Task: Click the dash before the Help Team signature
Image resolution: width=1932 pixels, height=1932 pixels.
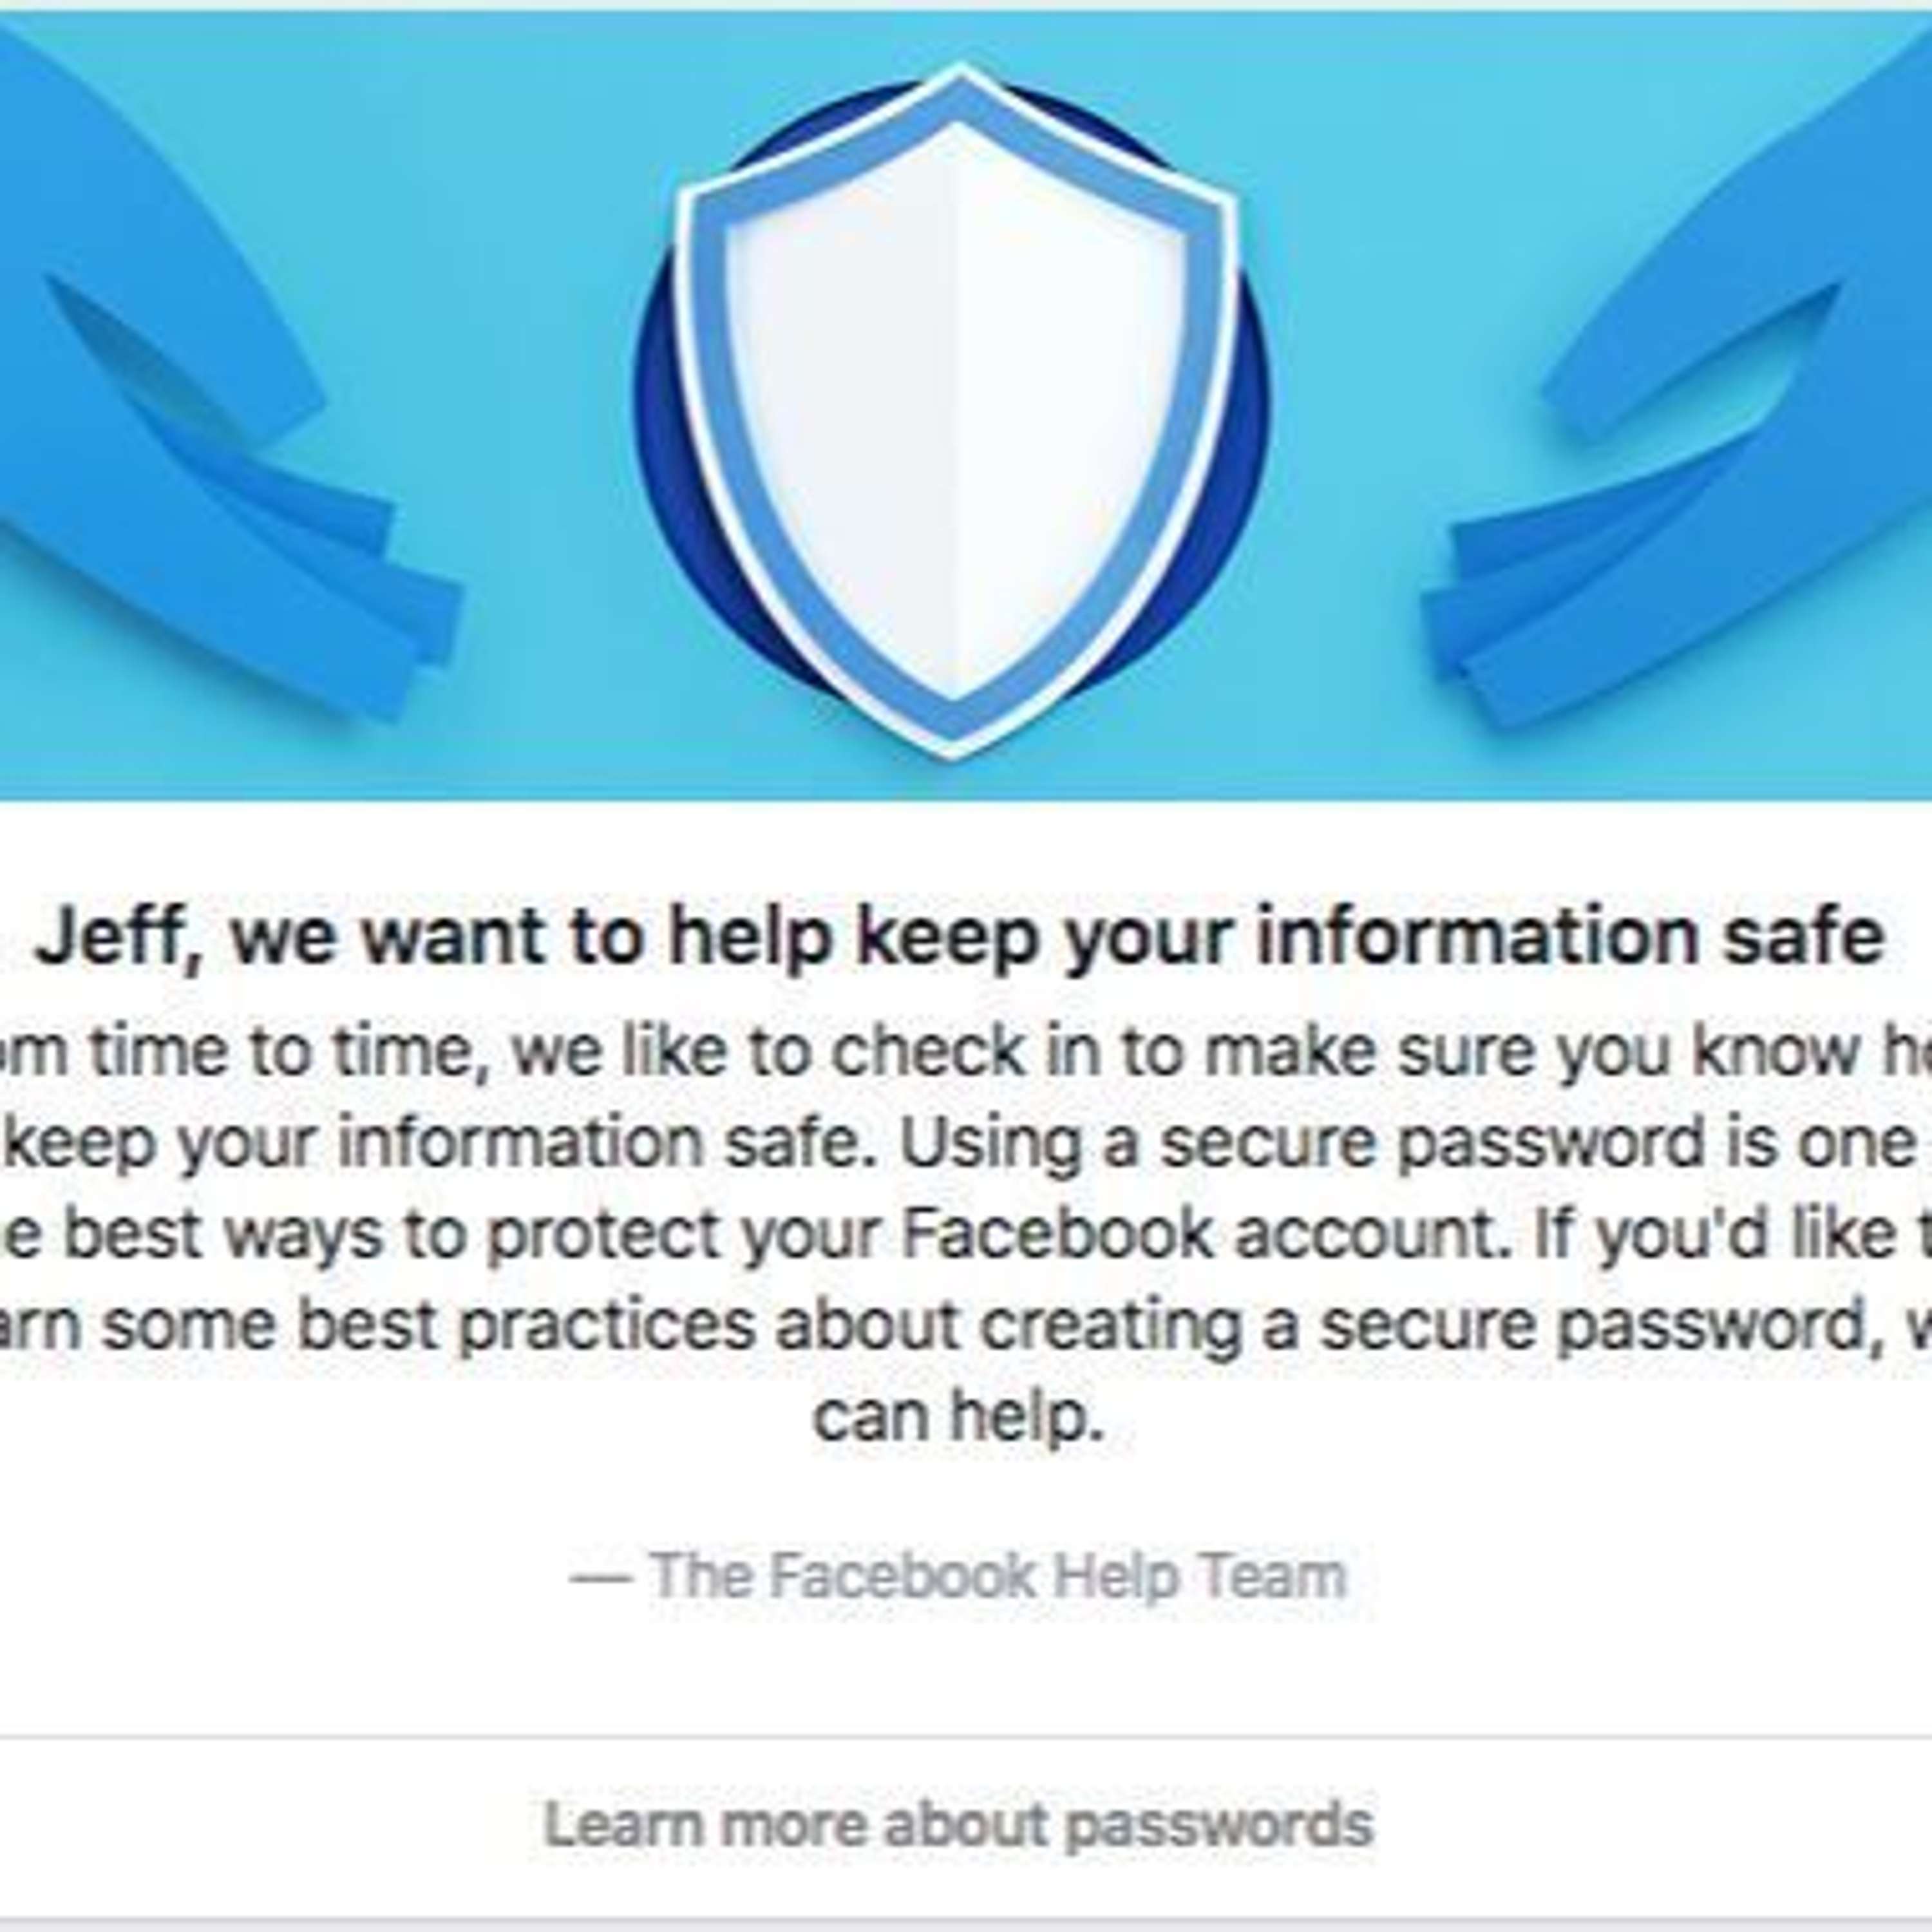Action: [600, 1577]
